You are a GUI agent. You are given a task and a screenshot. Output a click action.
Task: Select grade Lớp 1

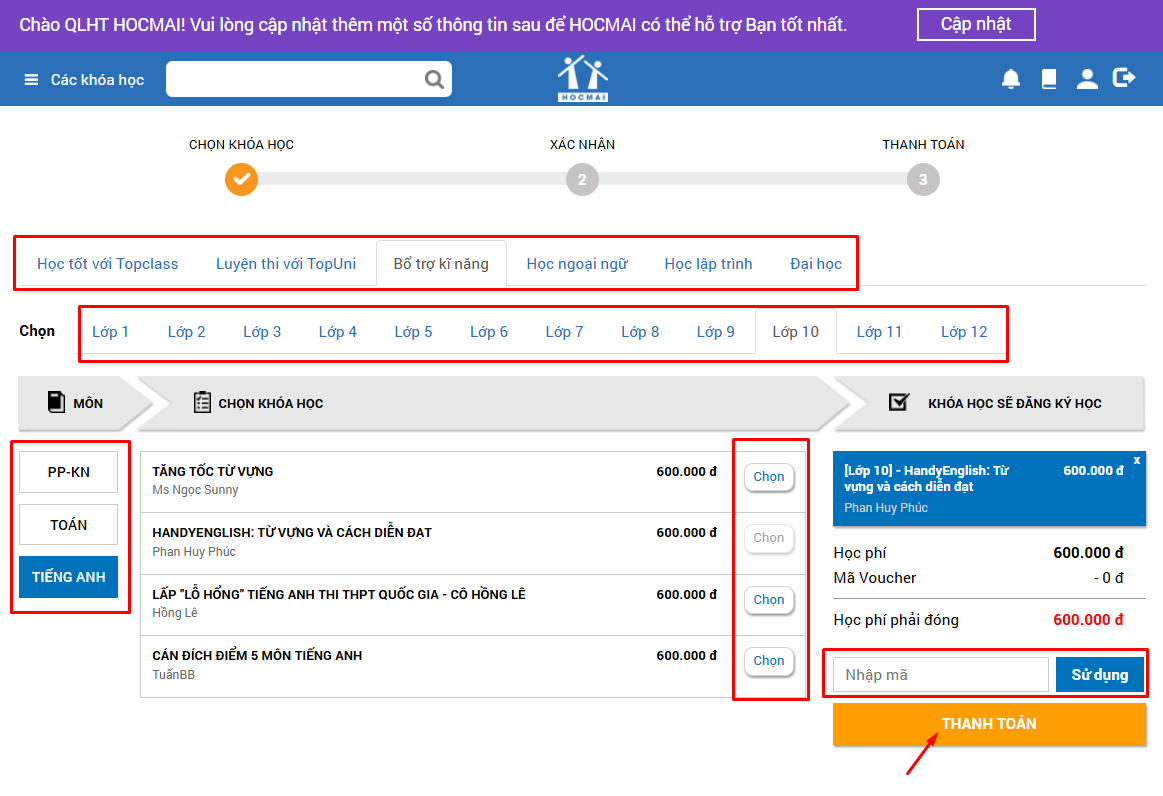[111, 332]
